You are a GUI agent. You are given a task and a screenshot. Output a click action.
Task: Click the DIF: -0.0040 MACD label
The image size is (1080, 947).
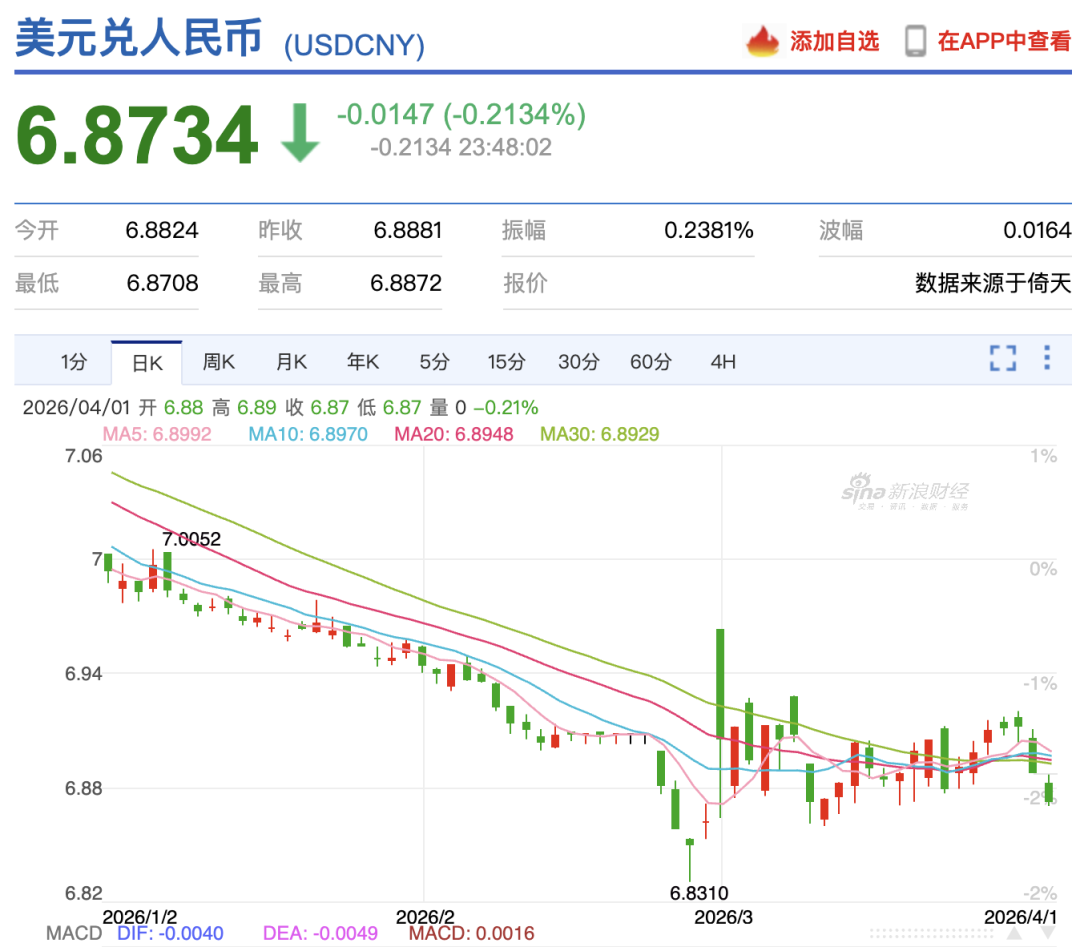point(170,933)
